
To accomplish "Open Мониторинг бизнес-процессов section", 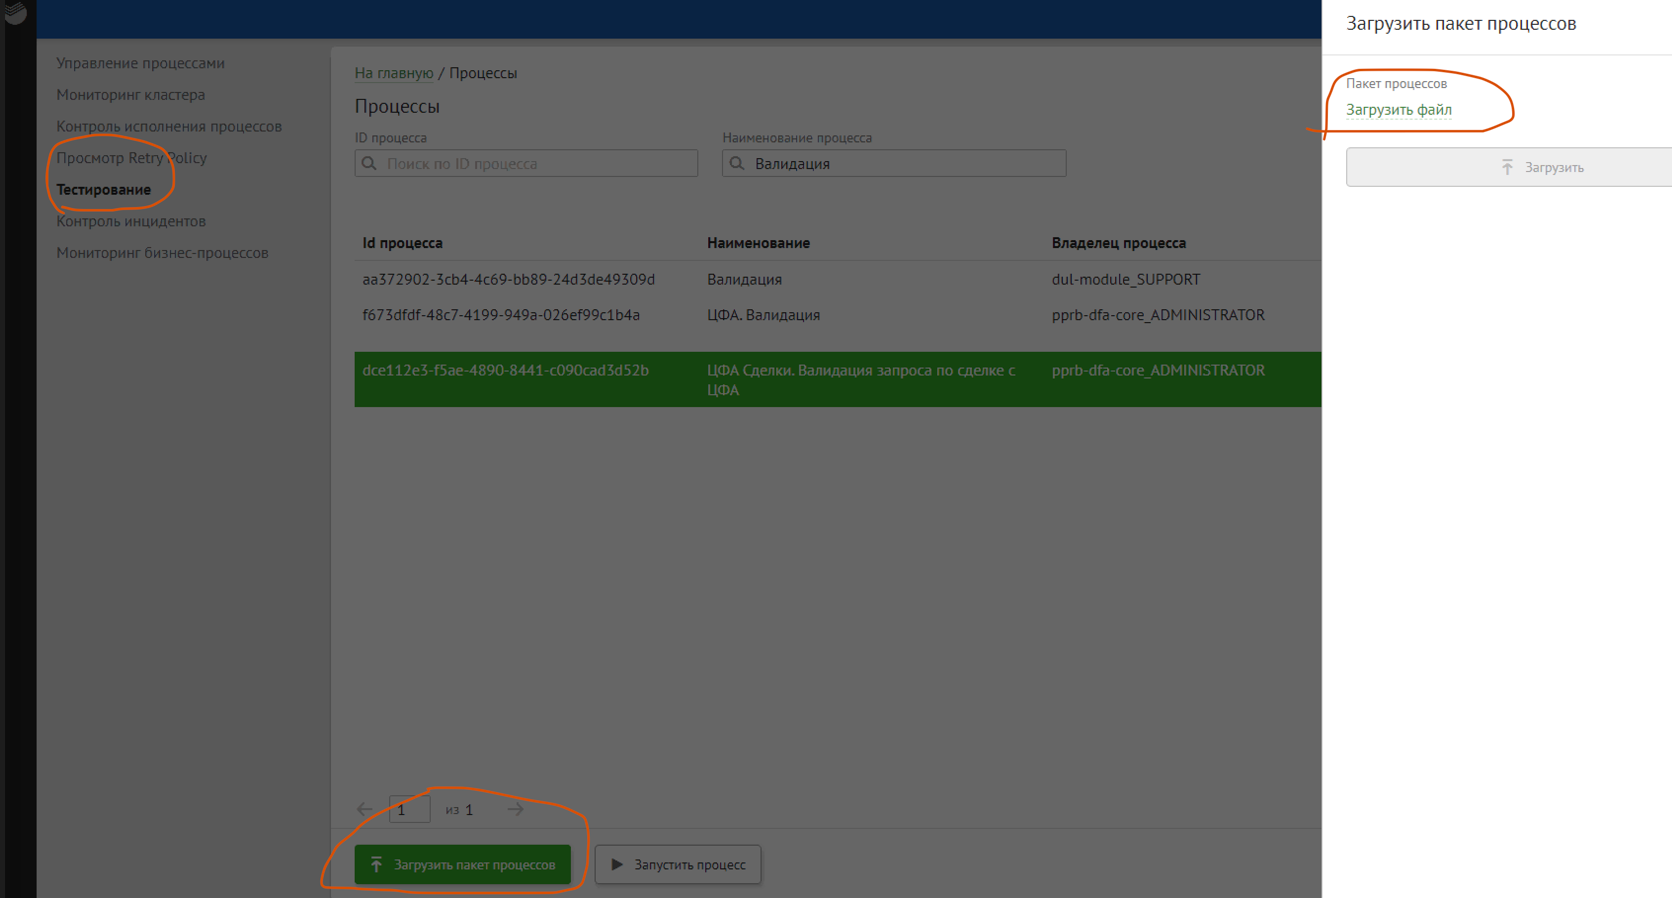I will point(162,253).
